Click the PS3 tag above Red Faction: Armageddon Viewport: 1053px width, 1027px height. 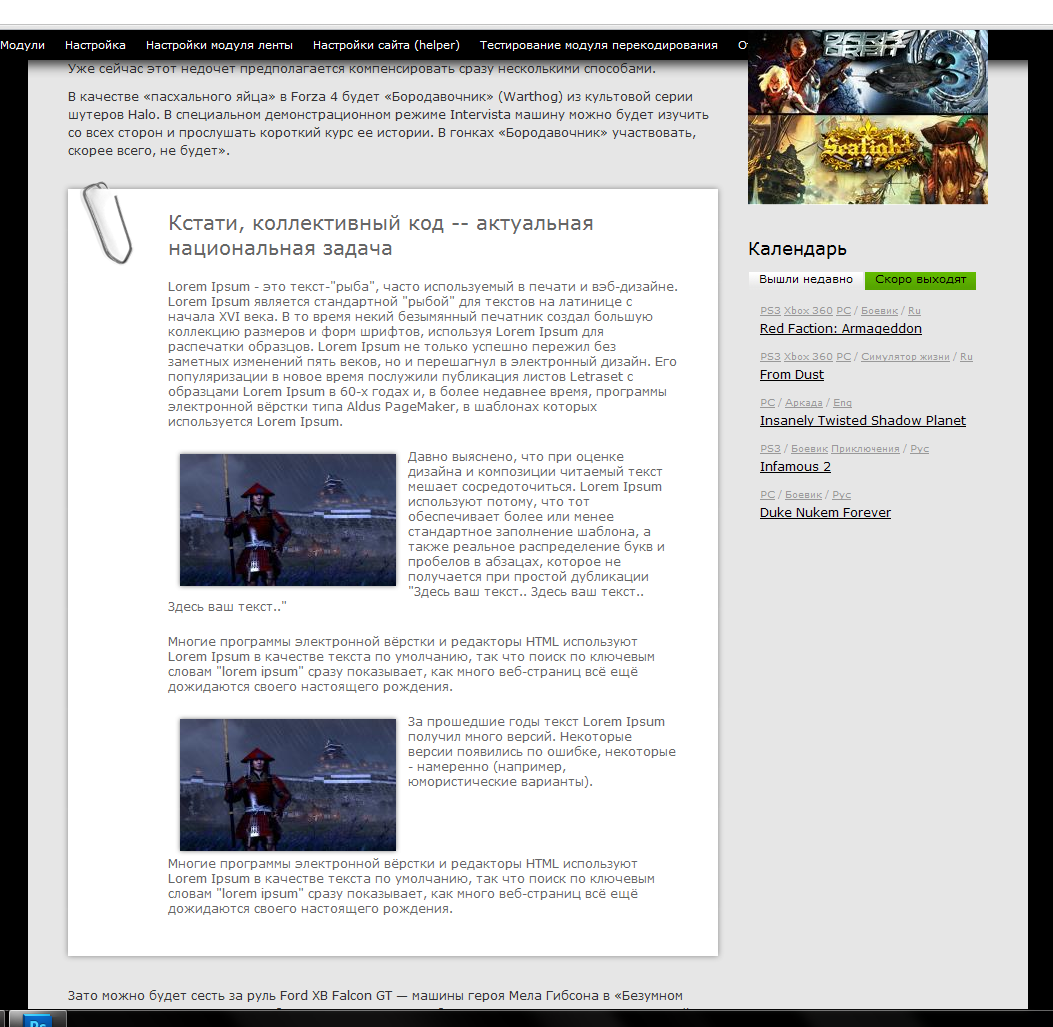point(770,311)
